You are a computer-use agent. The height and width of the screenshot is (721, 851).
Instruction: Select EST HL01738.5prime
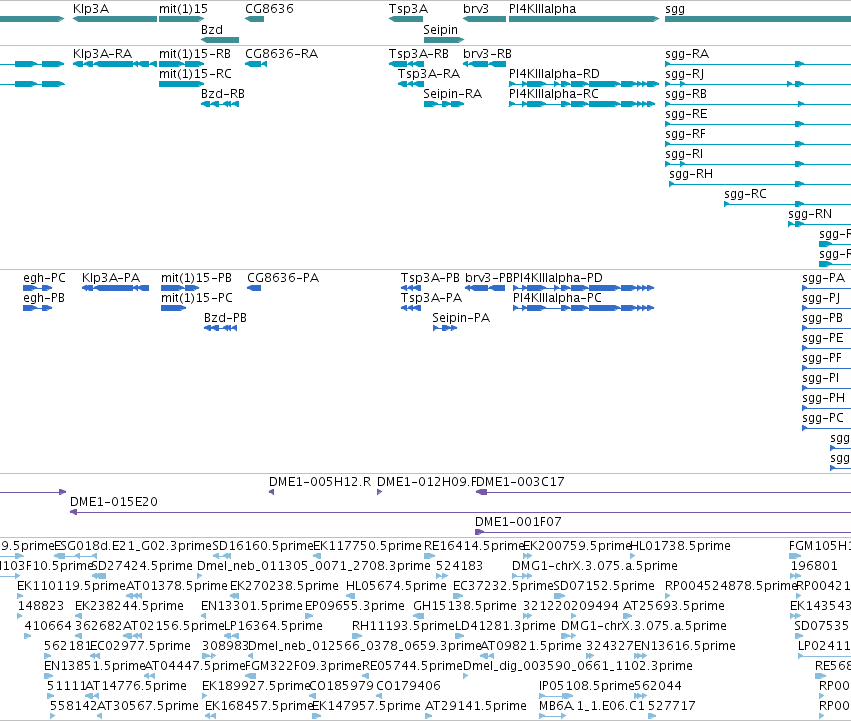point(632,556)
